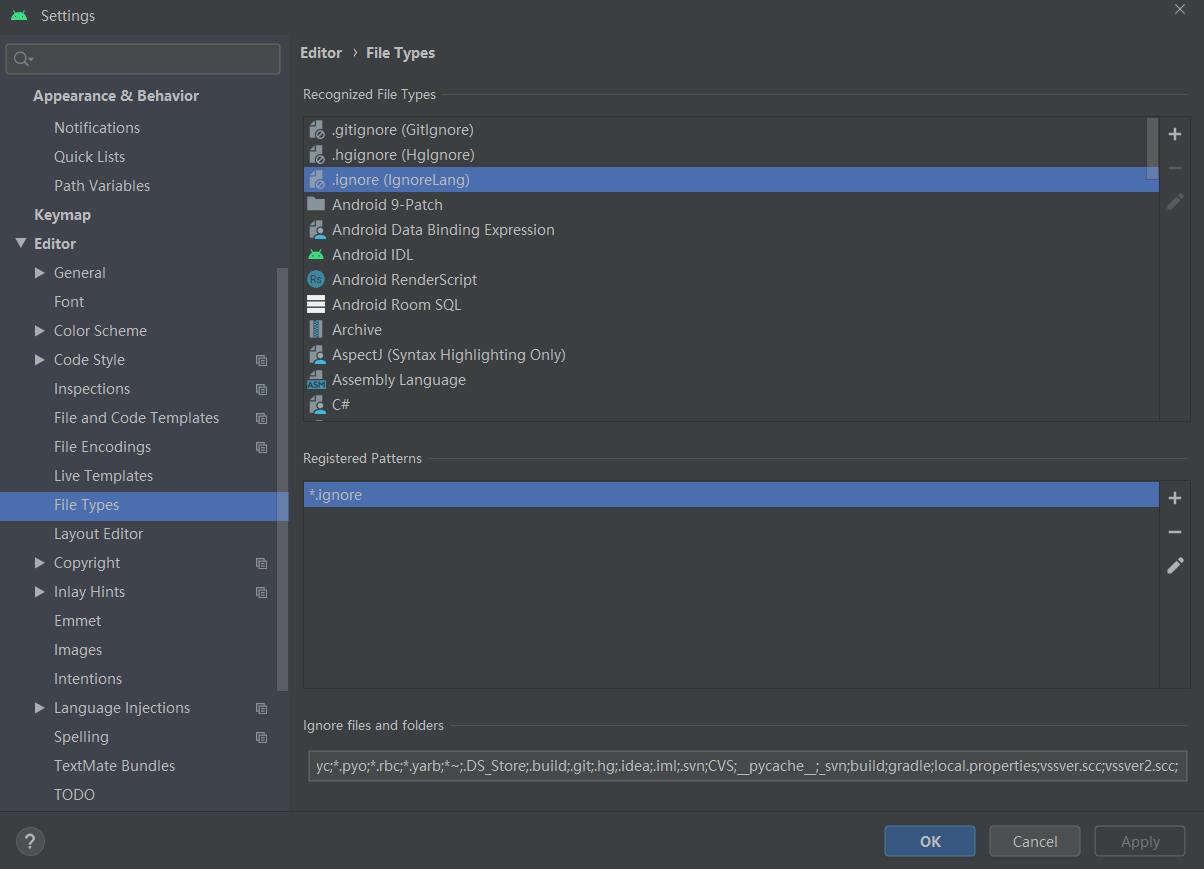Expand the Inlay Hints node

pos(40,592)
